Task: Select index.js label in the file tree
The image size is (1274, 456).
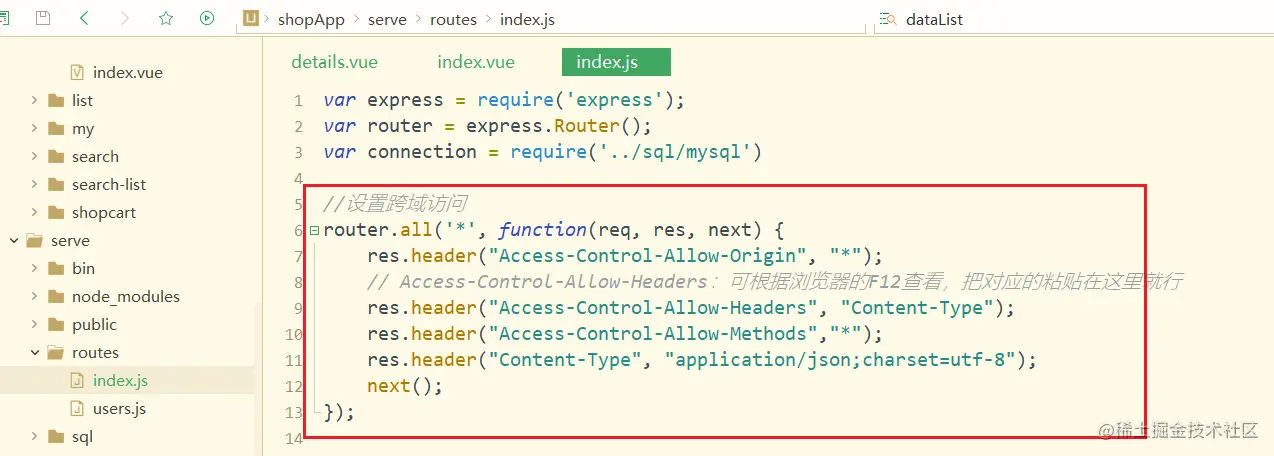Action: (x=121, y=380)
